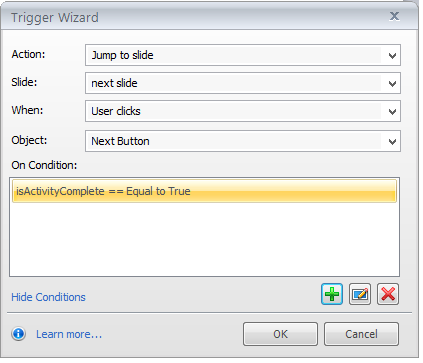
Task: Open the Learn more... link
Action: tap(69, 334)
